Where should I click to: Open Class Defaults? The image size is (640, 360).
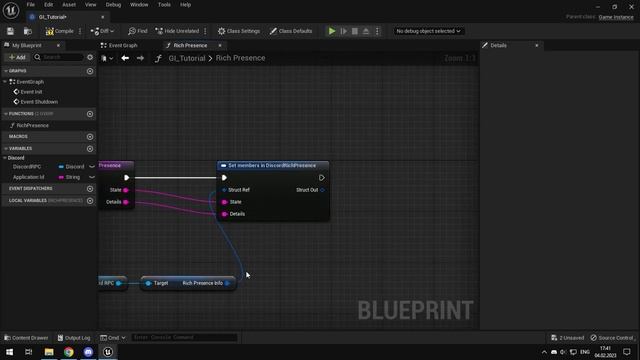[291, 31]
